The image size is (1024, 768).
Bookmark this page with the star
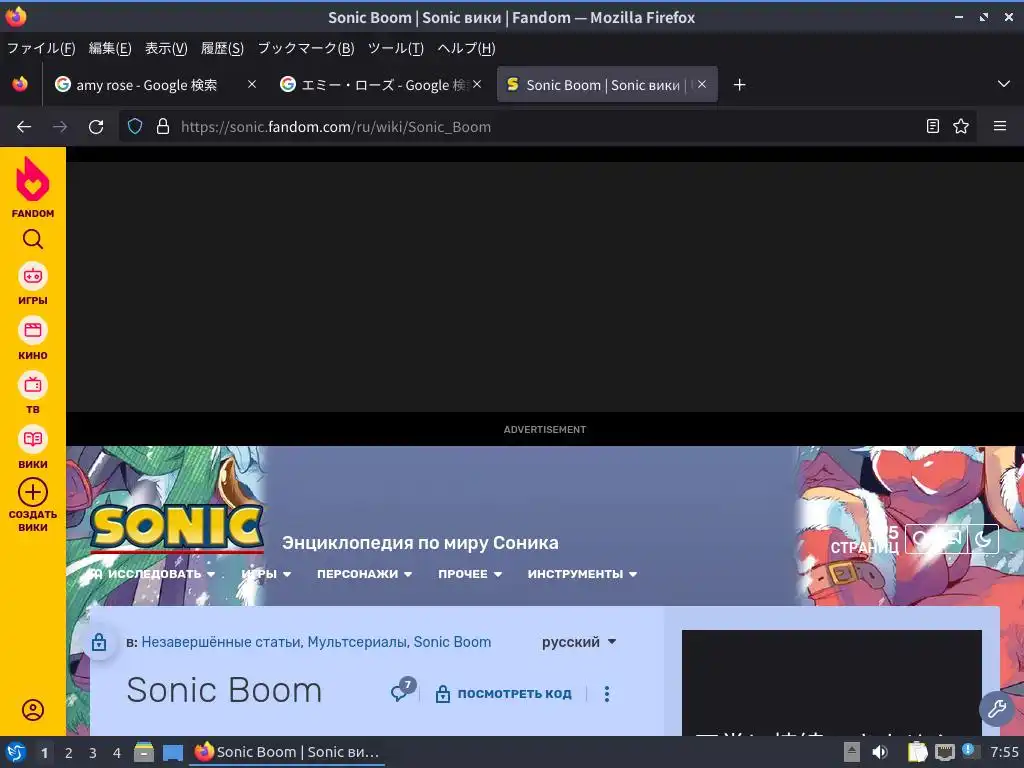click(961, 126)
